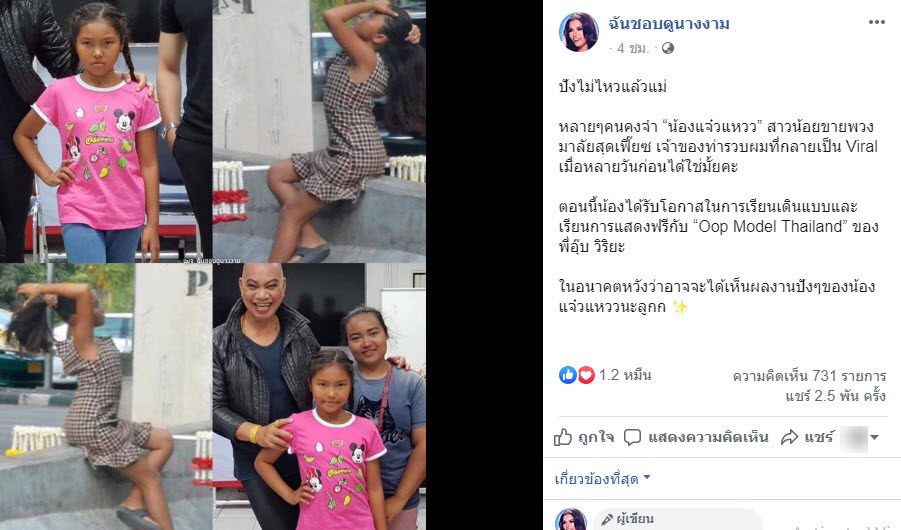Open the ความคิดเห็น 731 รายการ comments link
This screenshot has width=901, height=530.
coord(809,376)
